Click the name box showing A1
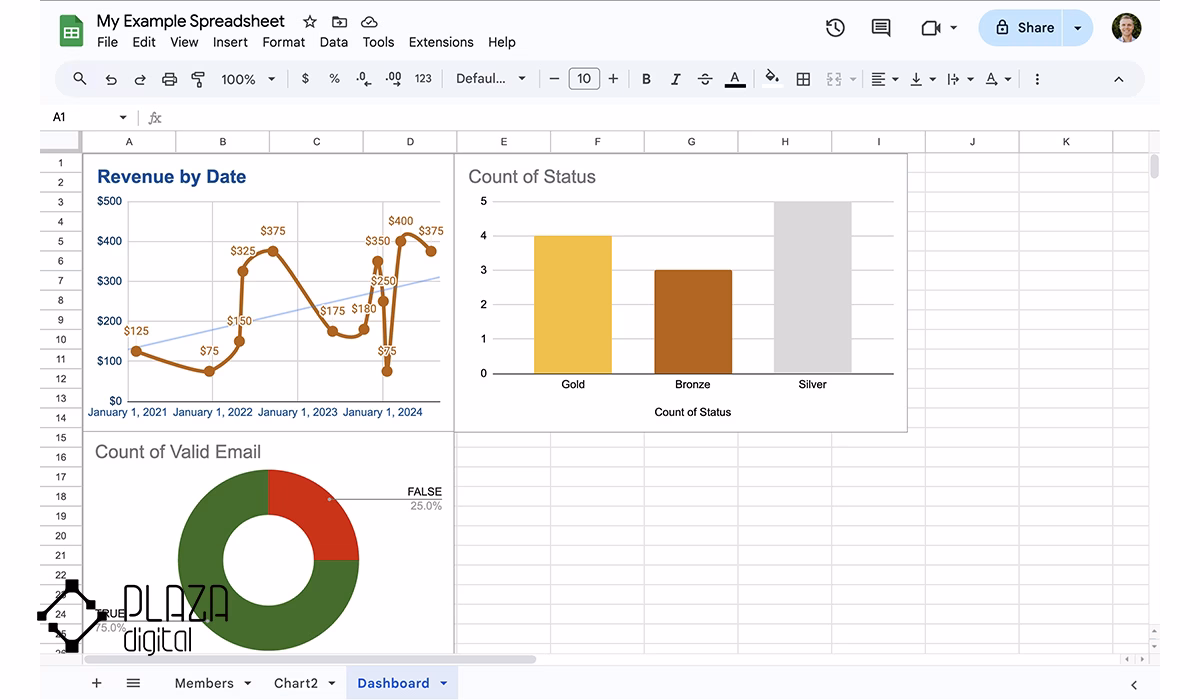Viewport: 1200px width, 700px height. pos(90,117)
